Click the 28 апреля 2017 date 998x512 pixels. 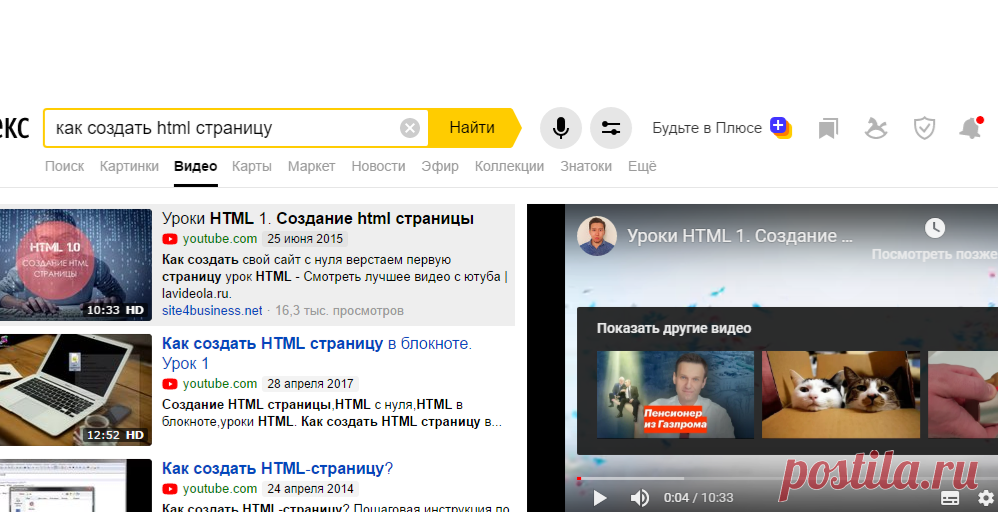[311, 384]
